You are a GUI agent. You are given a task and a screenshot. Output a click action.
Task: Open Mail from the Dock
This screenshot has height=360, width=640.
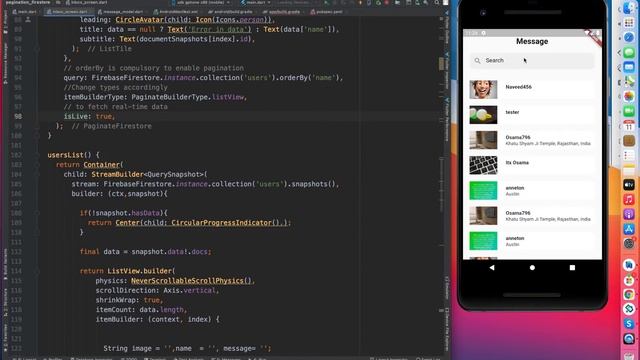point(629,67)
